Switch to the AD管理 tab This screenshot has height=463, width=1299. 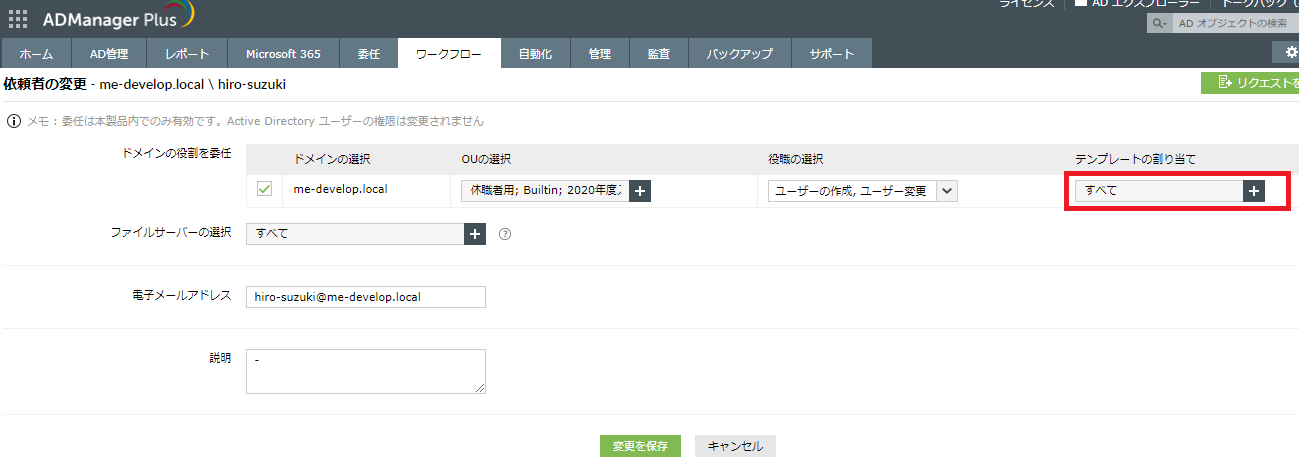(x=109, y=54)
